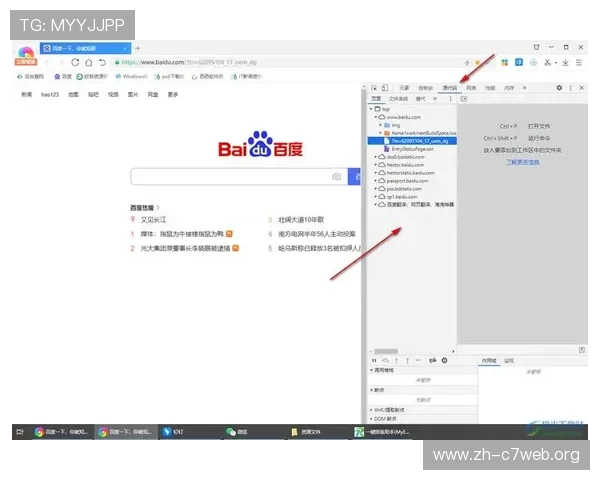This screenshot has height=480, width=600.
Task: Reload the page with the refresh icon
Action: tap(74, 61)
